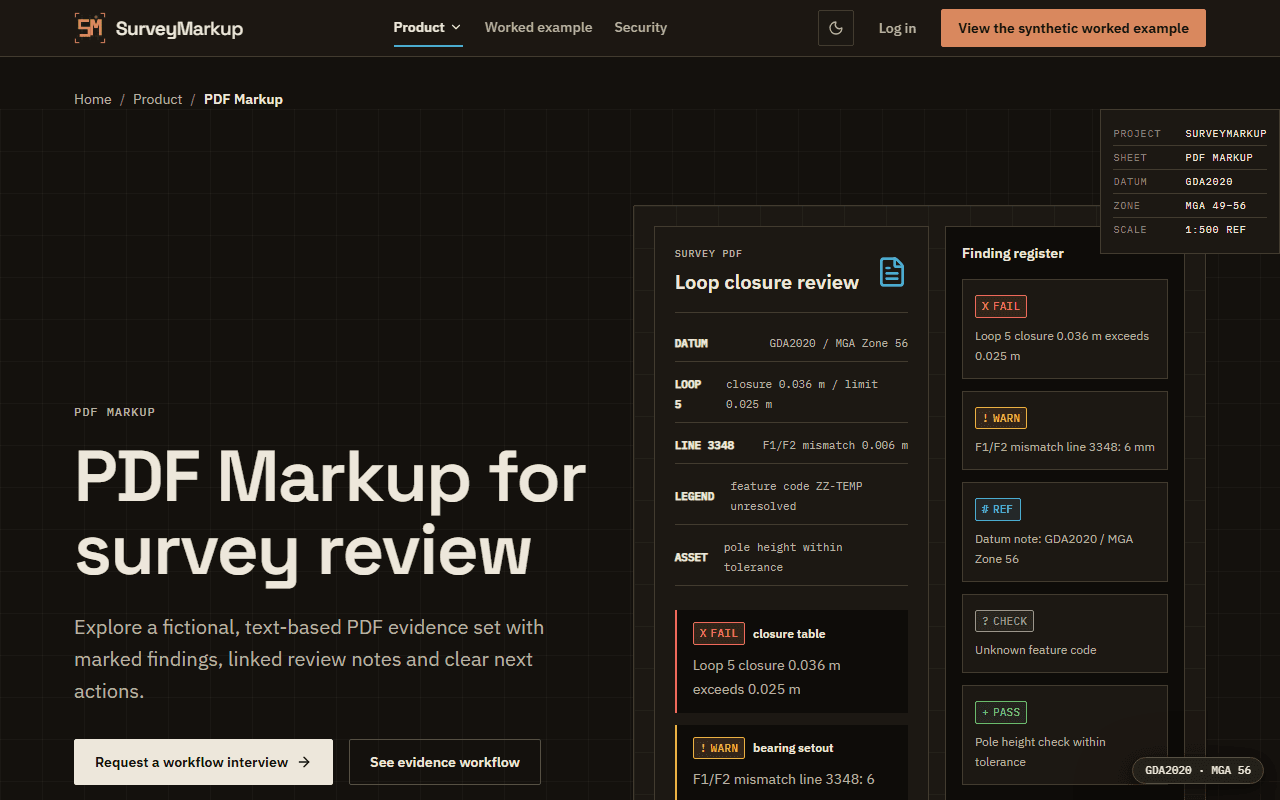The height and width of the screenshot is (800, 1280).
Task: Open the Product dropdown menu
Action: click(x=428, y=28)
